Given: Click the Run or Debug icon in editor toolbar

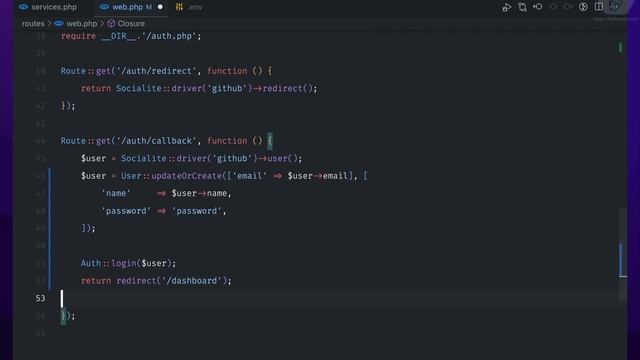Looking at the screenshot, I should [507, 7].
